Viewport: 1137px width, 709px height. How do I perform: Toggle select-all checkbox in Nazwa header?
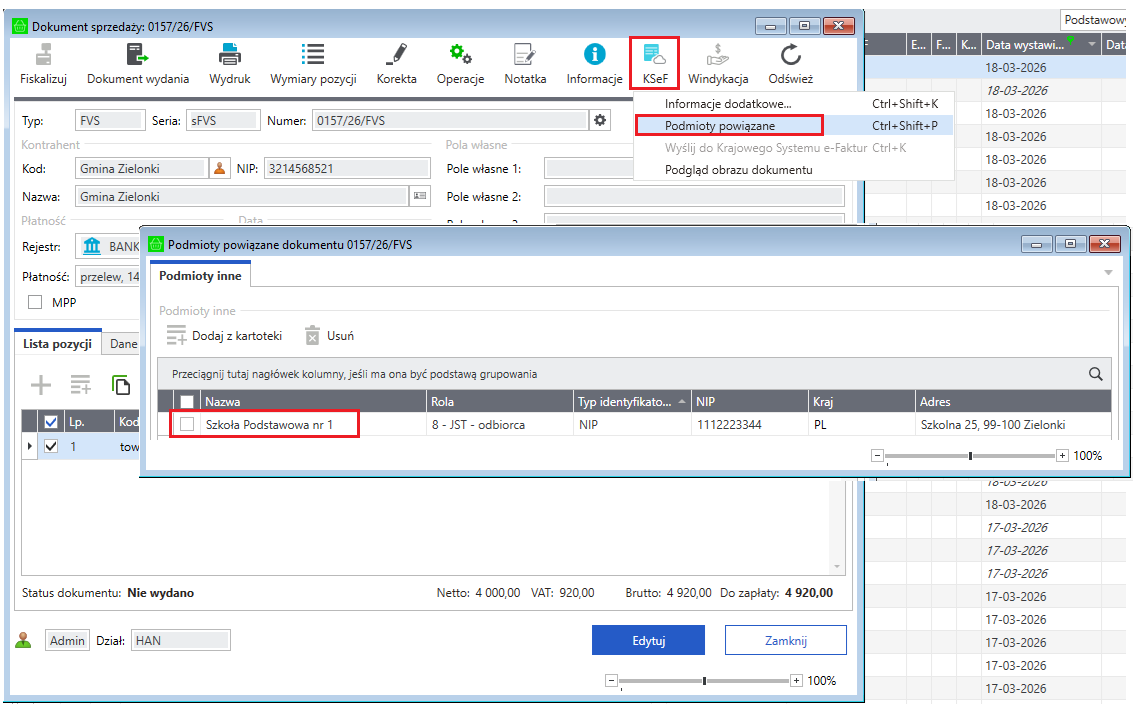pyautogui.click(x=186, y=401)
